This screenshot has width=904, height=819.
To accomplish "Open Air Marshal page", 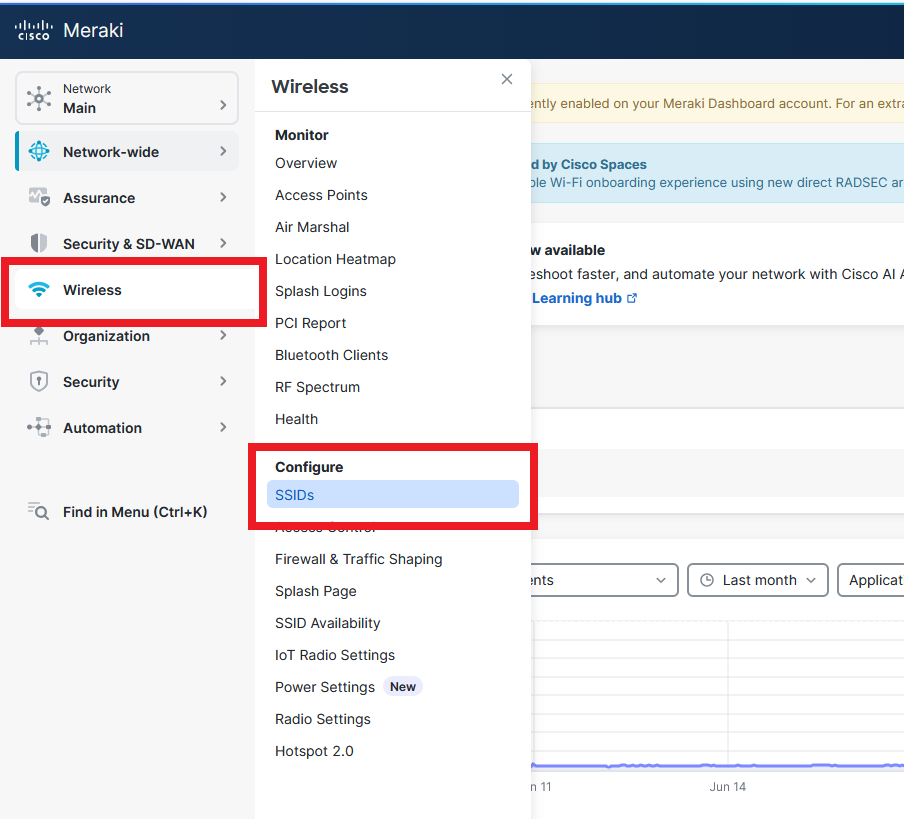I will [x=312, y=227].
